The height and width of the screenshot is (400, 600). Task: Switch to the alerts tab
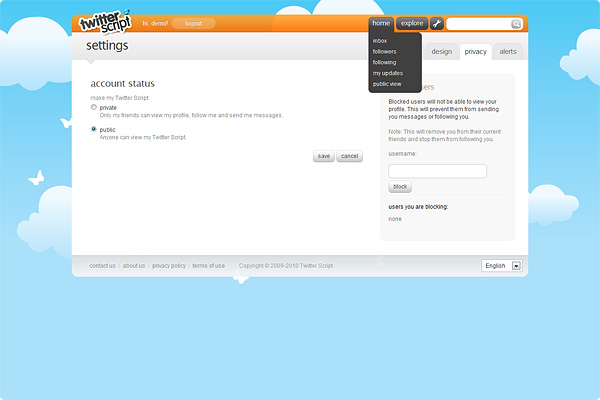508,51
